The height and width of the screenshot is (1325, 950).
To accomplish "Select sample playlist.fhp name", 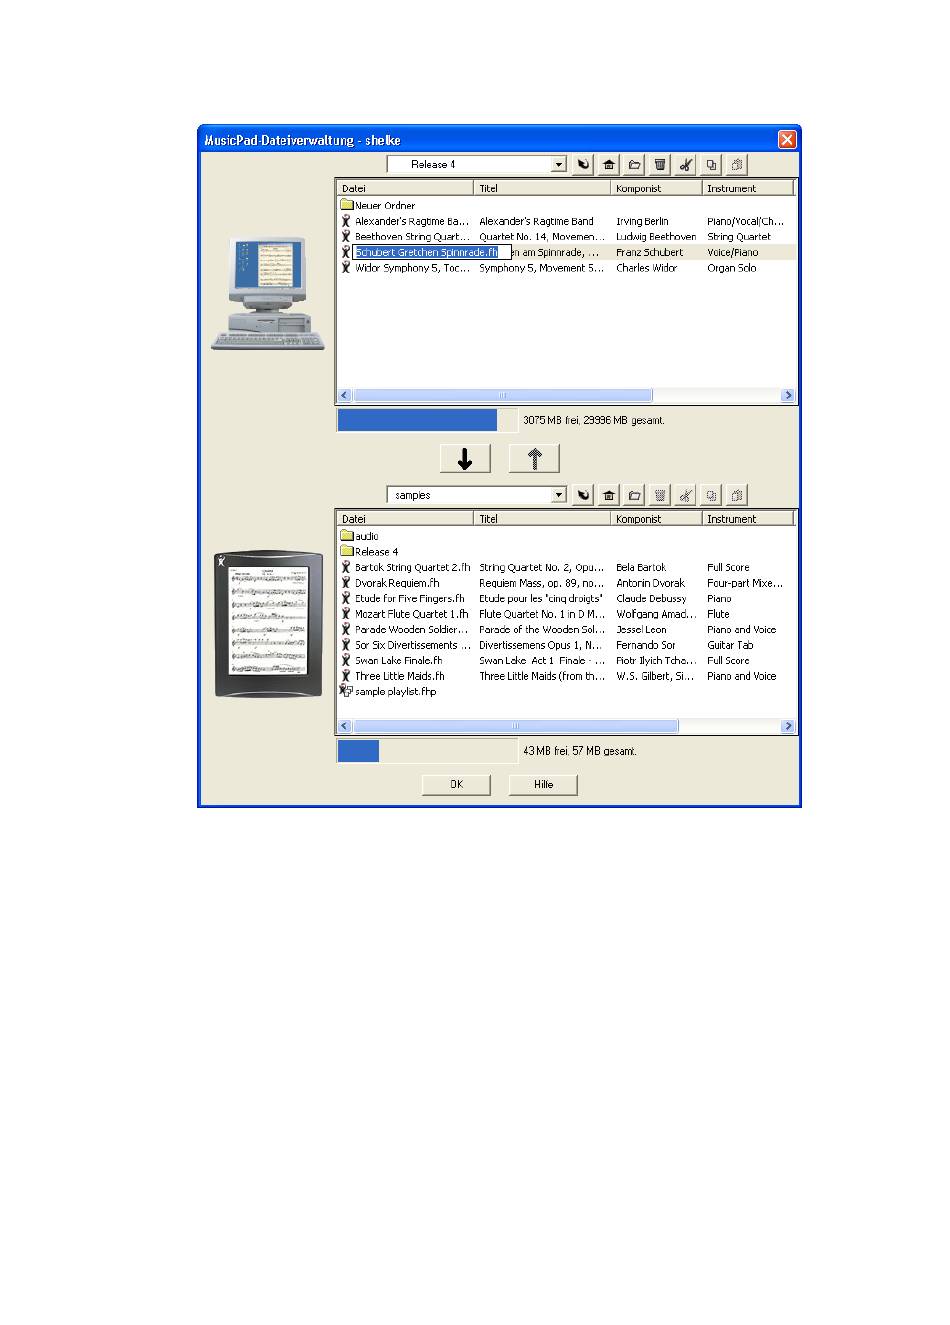I will 396,691.
